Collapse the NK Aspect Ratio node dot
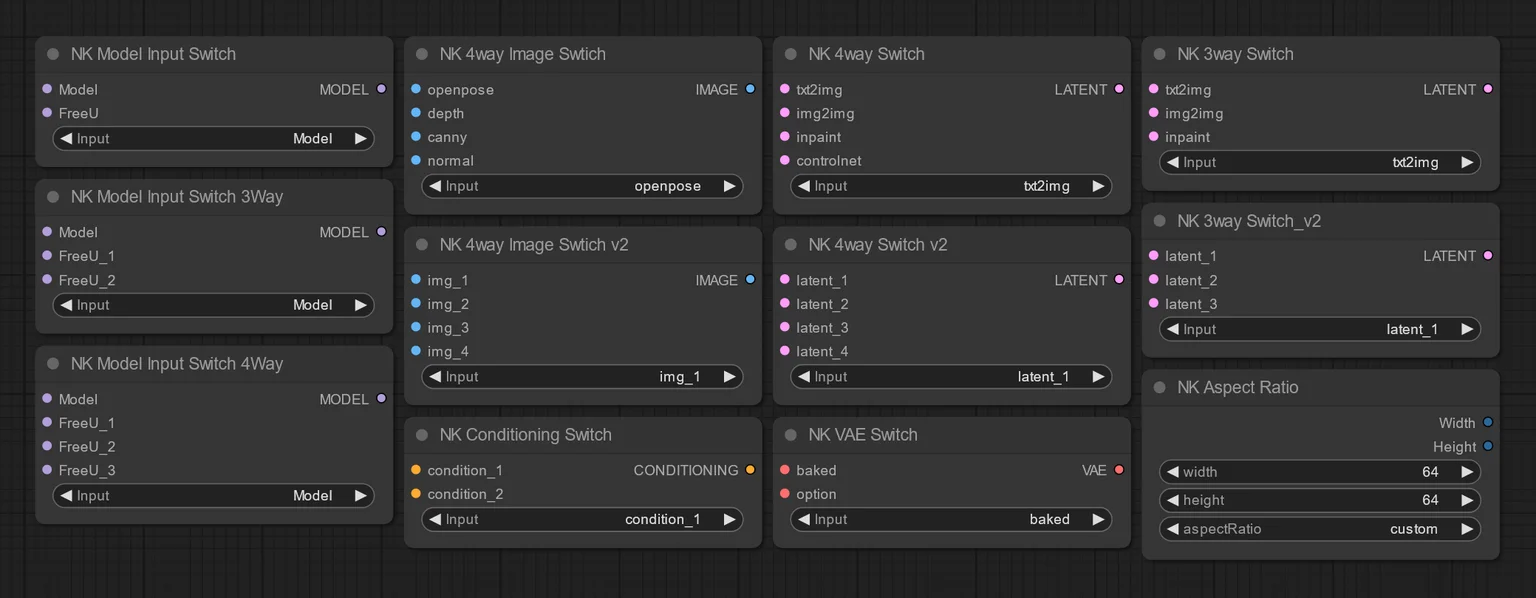1536x598 pixels. tap(1160, 388)
